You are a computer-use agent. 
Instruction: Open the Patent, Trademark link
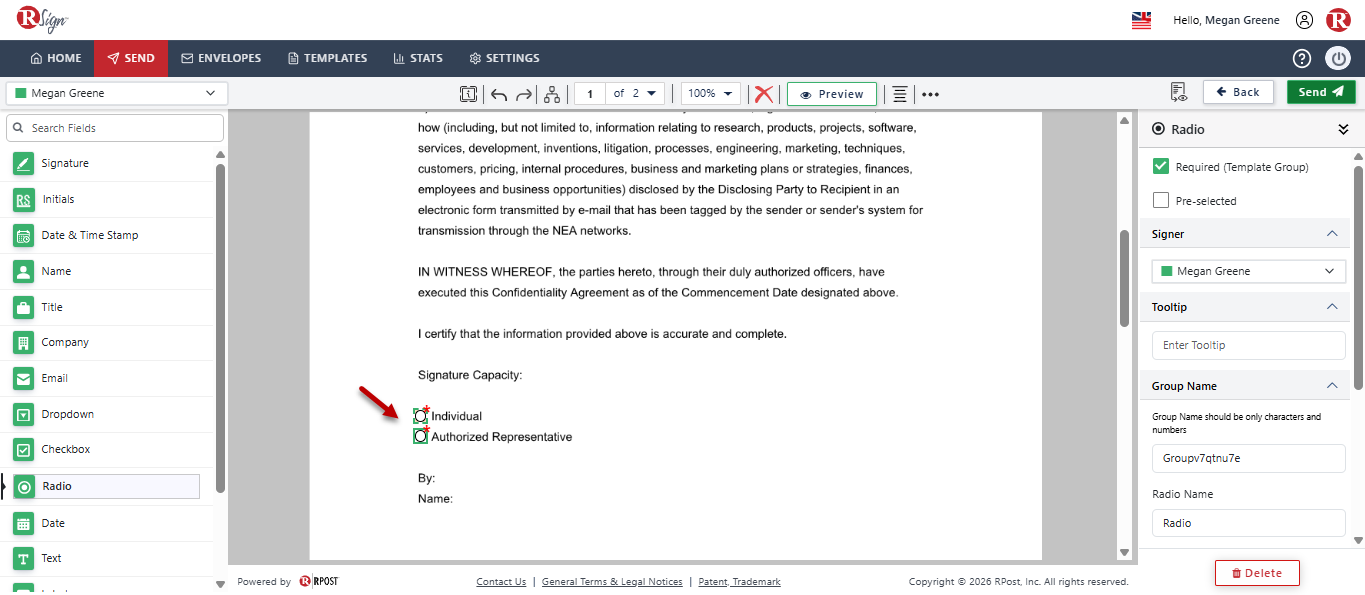pyautogui.click(x=739, y=582)
